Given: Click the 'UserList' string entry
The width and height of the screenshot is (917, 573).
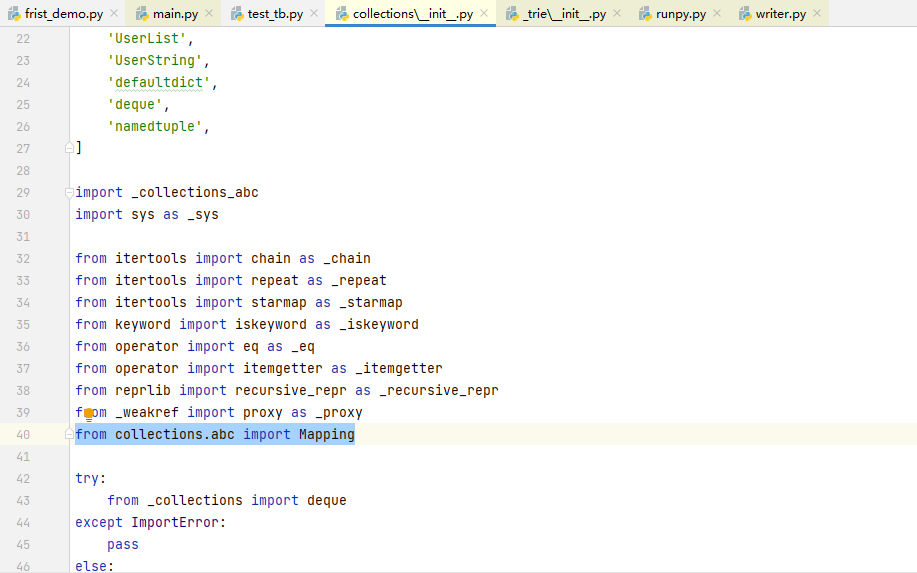Looking at the screenshot, I should coord(147,39).
